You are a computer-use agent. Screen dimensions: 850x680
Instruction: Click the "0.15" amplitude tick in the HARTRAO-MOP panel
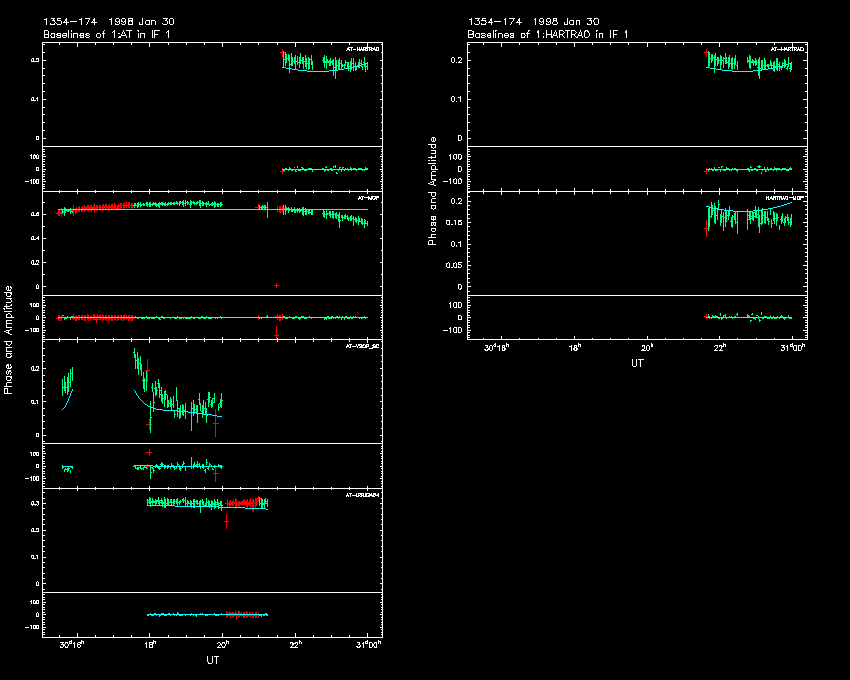tap(454, 223)
